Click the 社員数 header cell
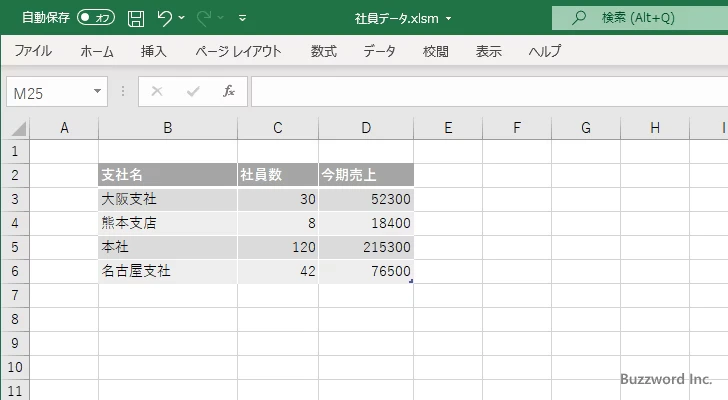The width and height of the screenshot is (728, 400). [x=278, y=175]
